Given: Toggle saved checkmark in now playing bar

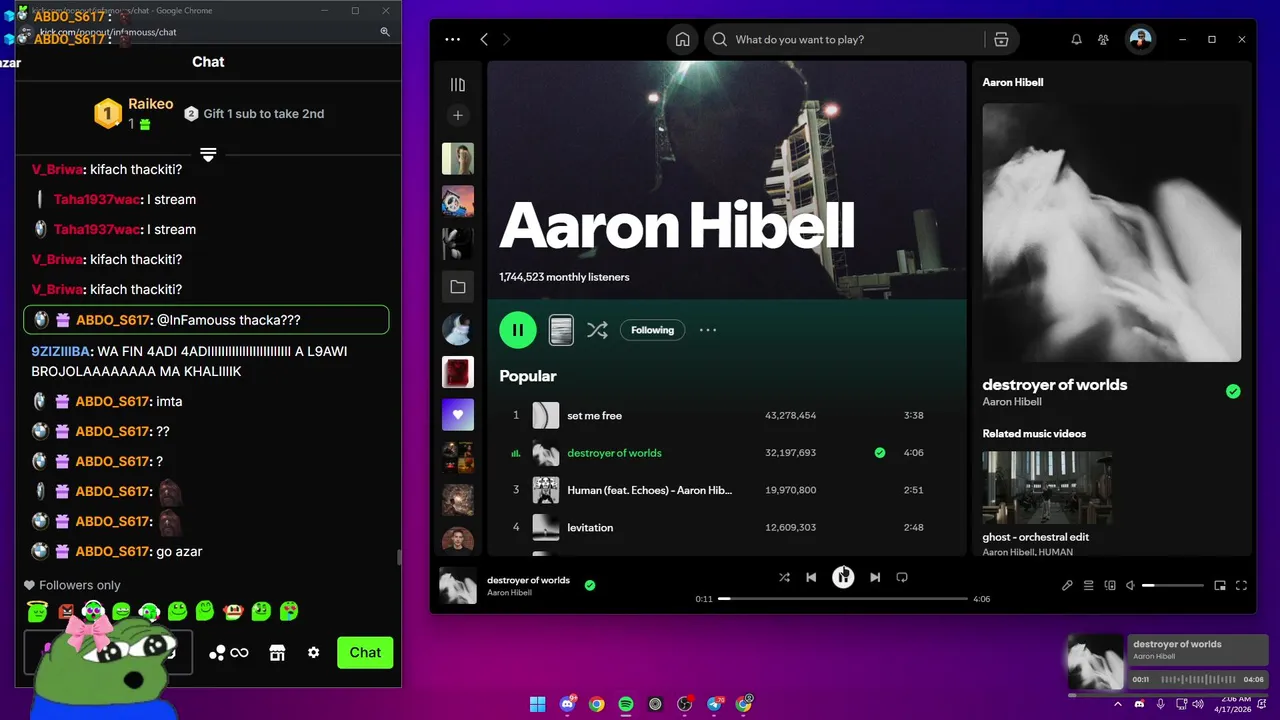Looking at the screenshot, I should tap(590, 585).
